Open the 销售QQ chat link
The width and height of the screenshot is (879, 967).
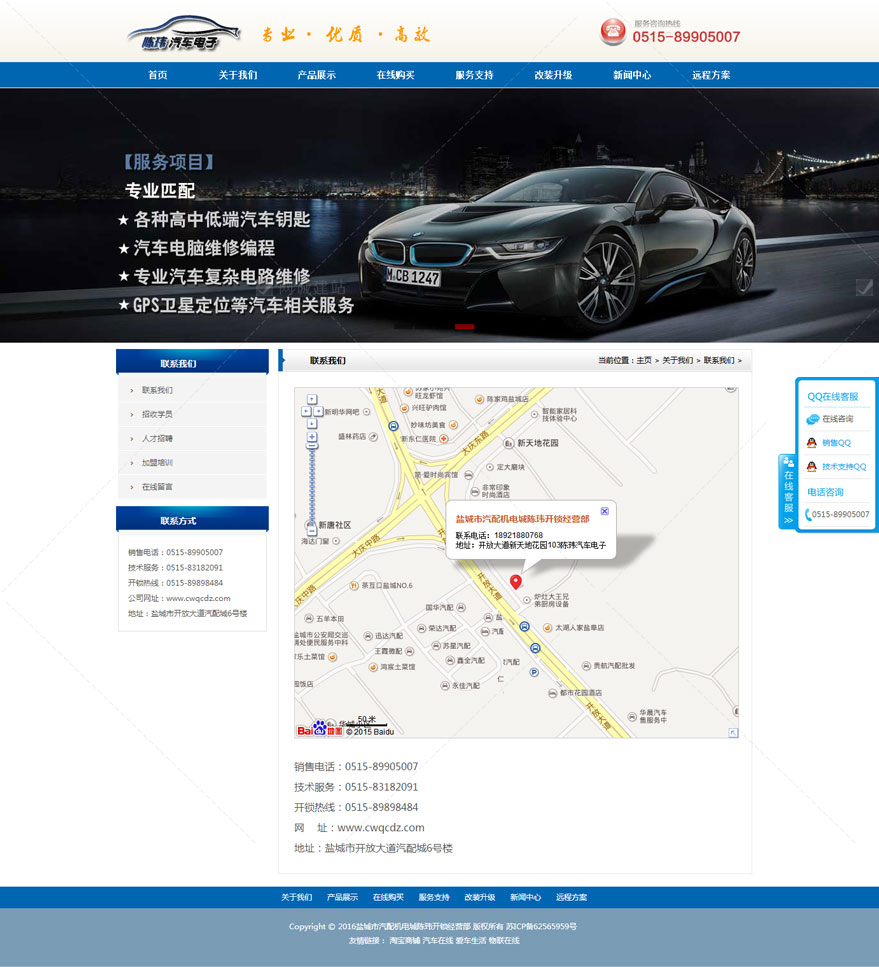(836, 443)
